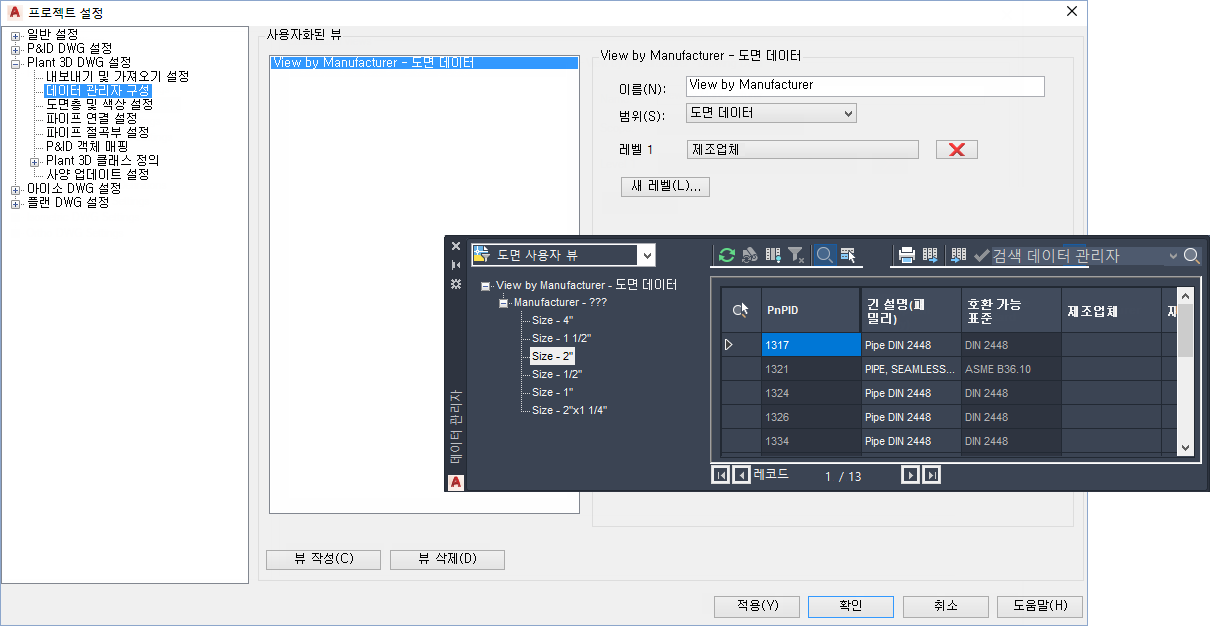Go to first record navigation button

(x=720, y=476)
